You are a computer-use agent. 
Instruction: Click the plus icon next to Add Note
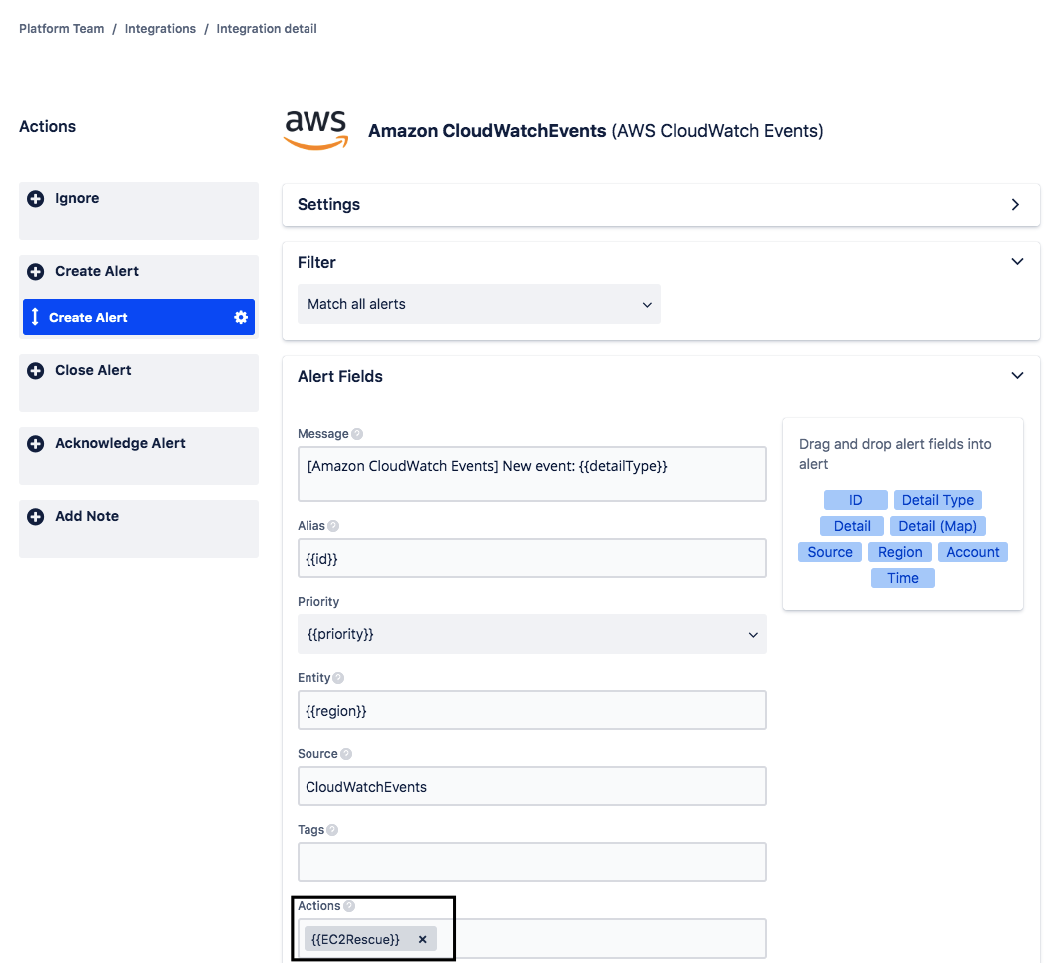[35, 517]
